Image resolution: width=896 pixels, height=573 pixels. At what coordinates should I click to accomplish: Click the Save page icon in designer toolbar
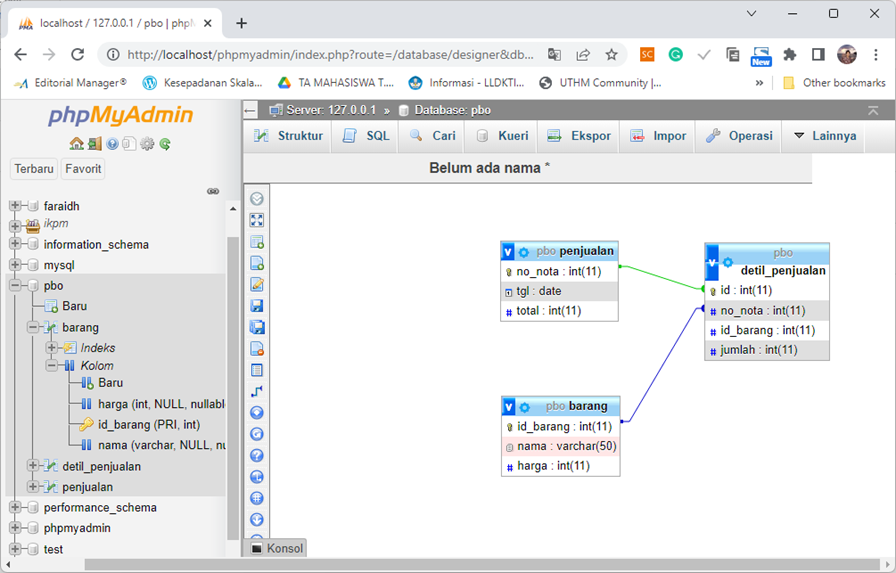[x=257, y=306]
